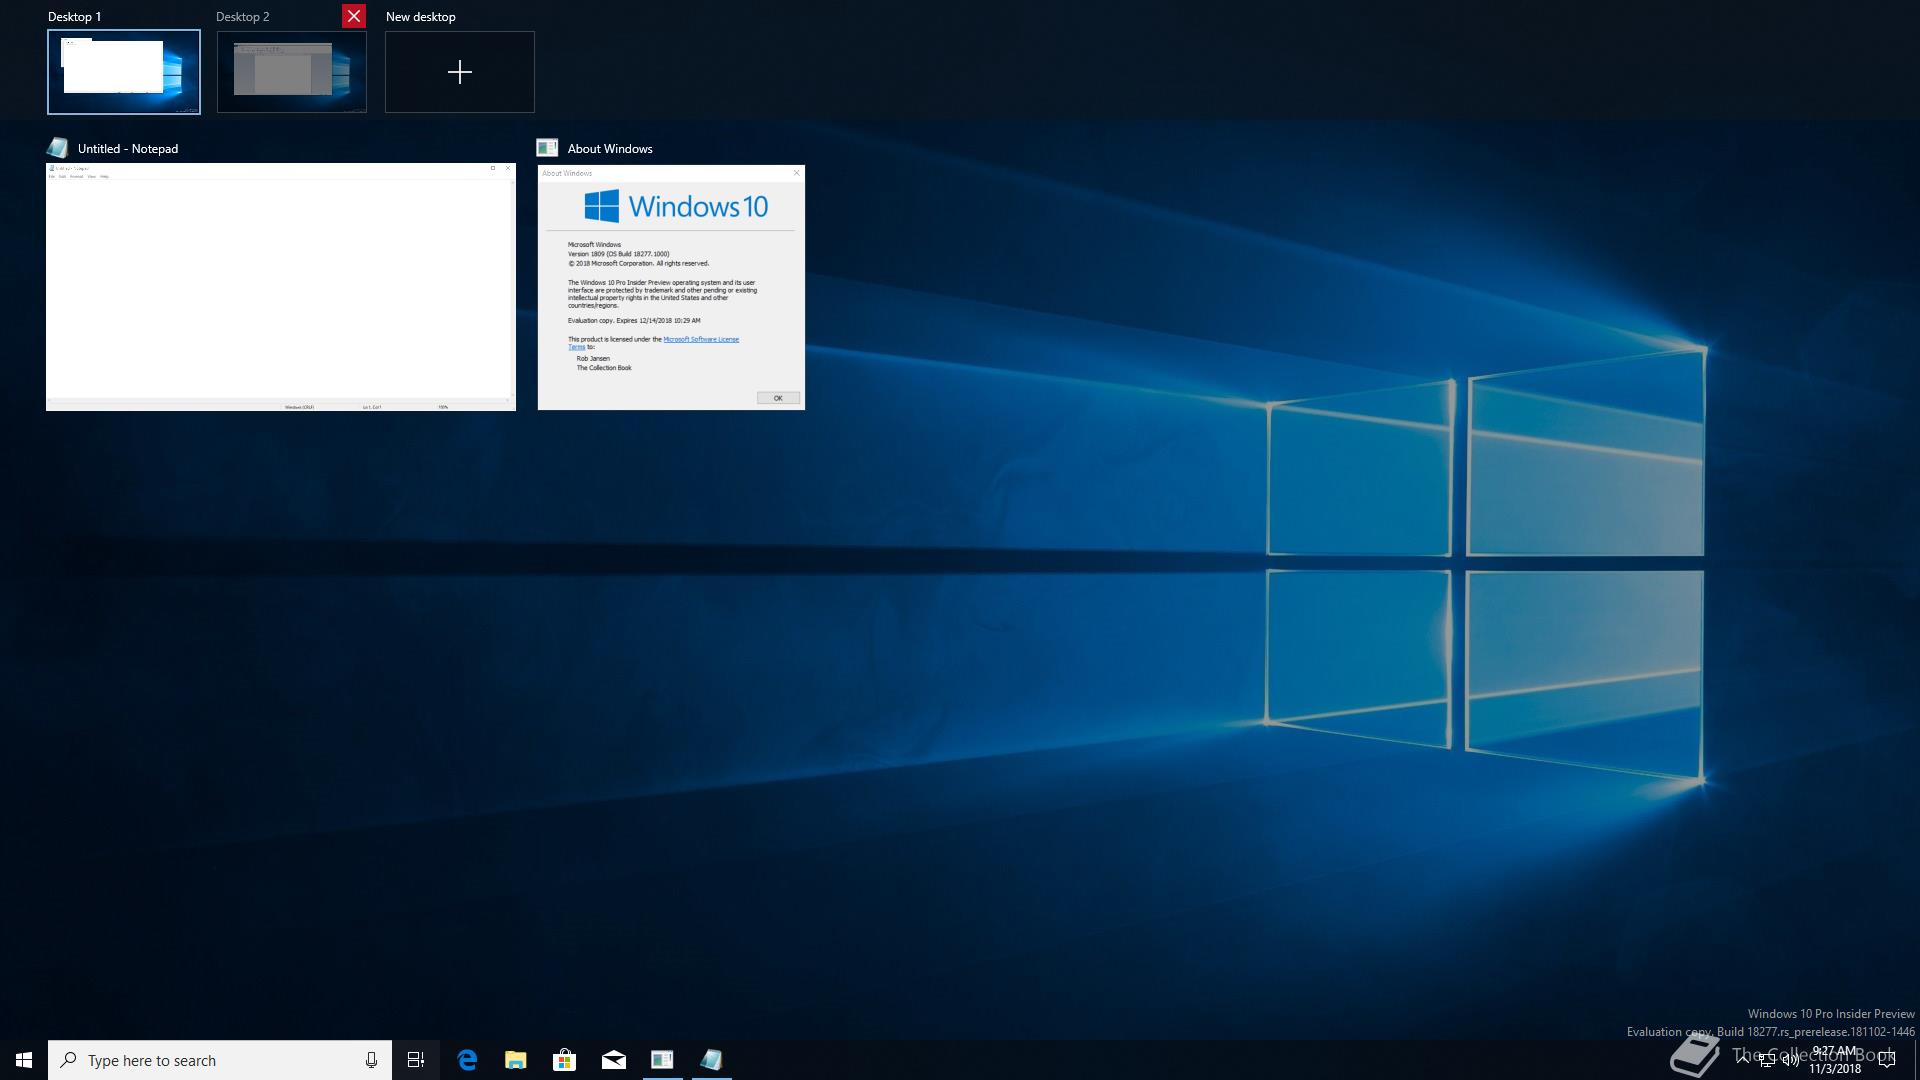Viewport: 1920px width, 1080px height.
Task: Click OK in About Windows preview
Action: tap(778, 398)
